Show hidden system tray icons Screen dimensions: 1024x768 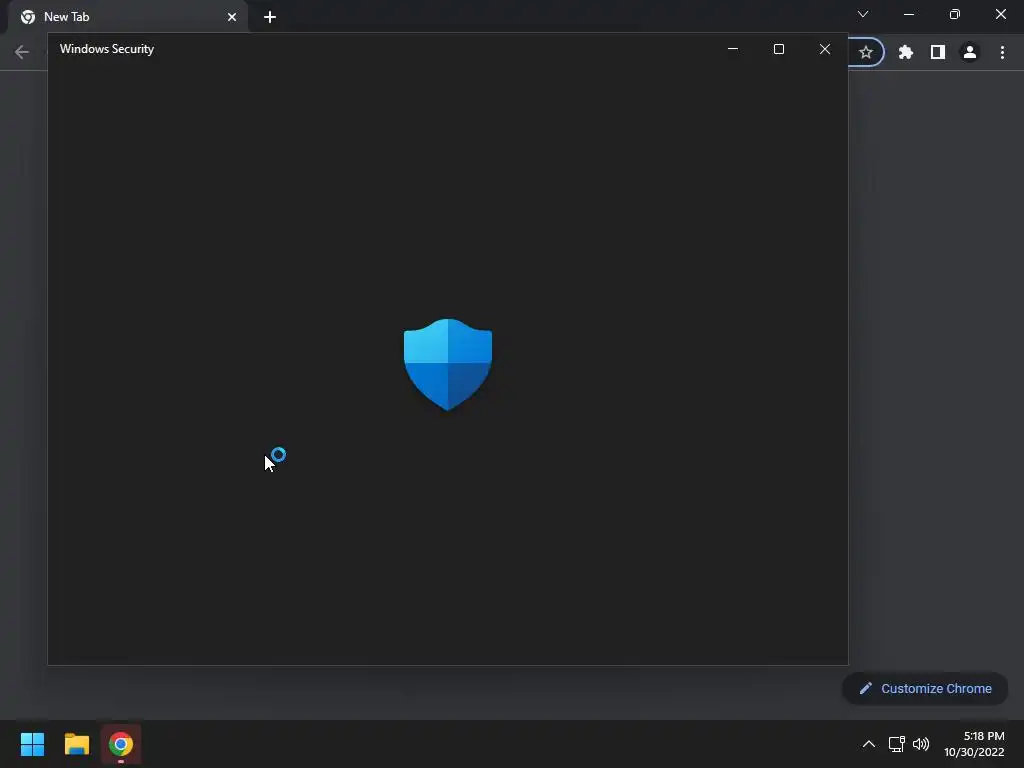pyautogui.click(x=869, y=744)
